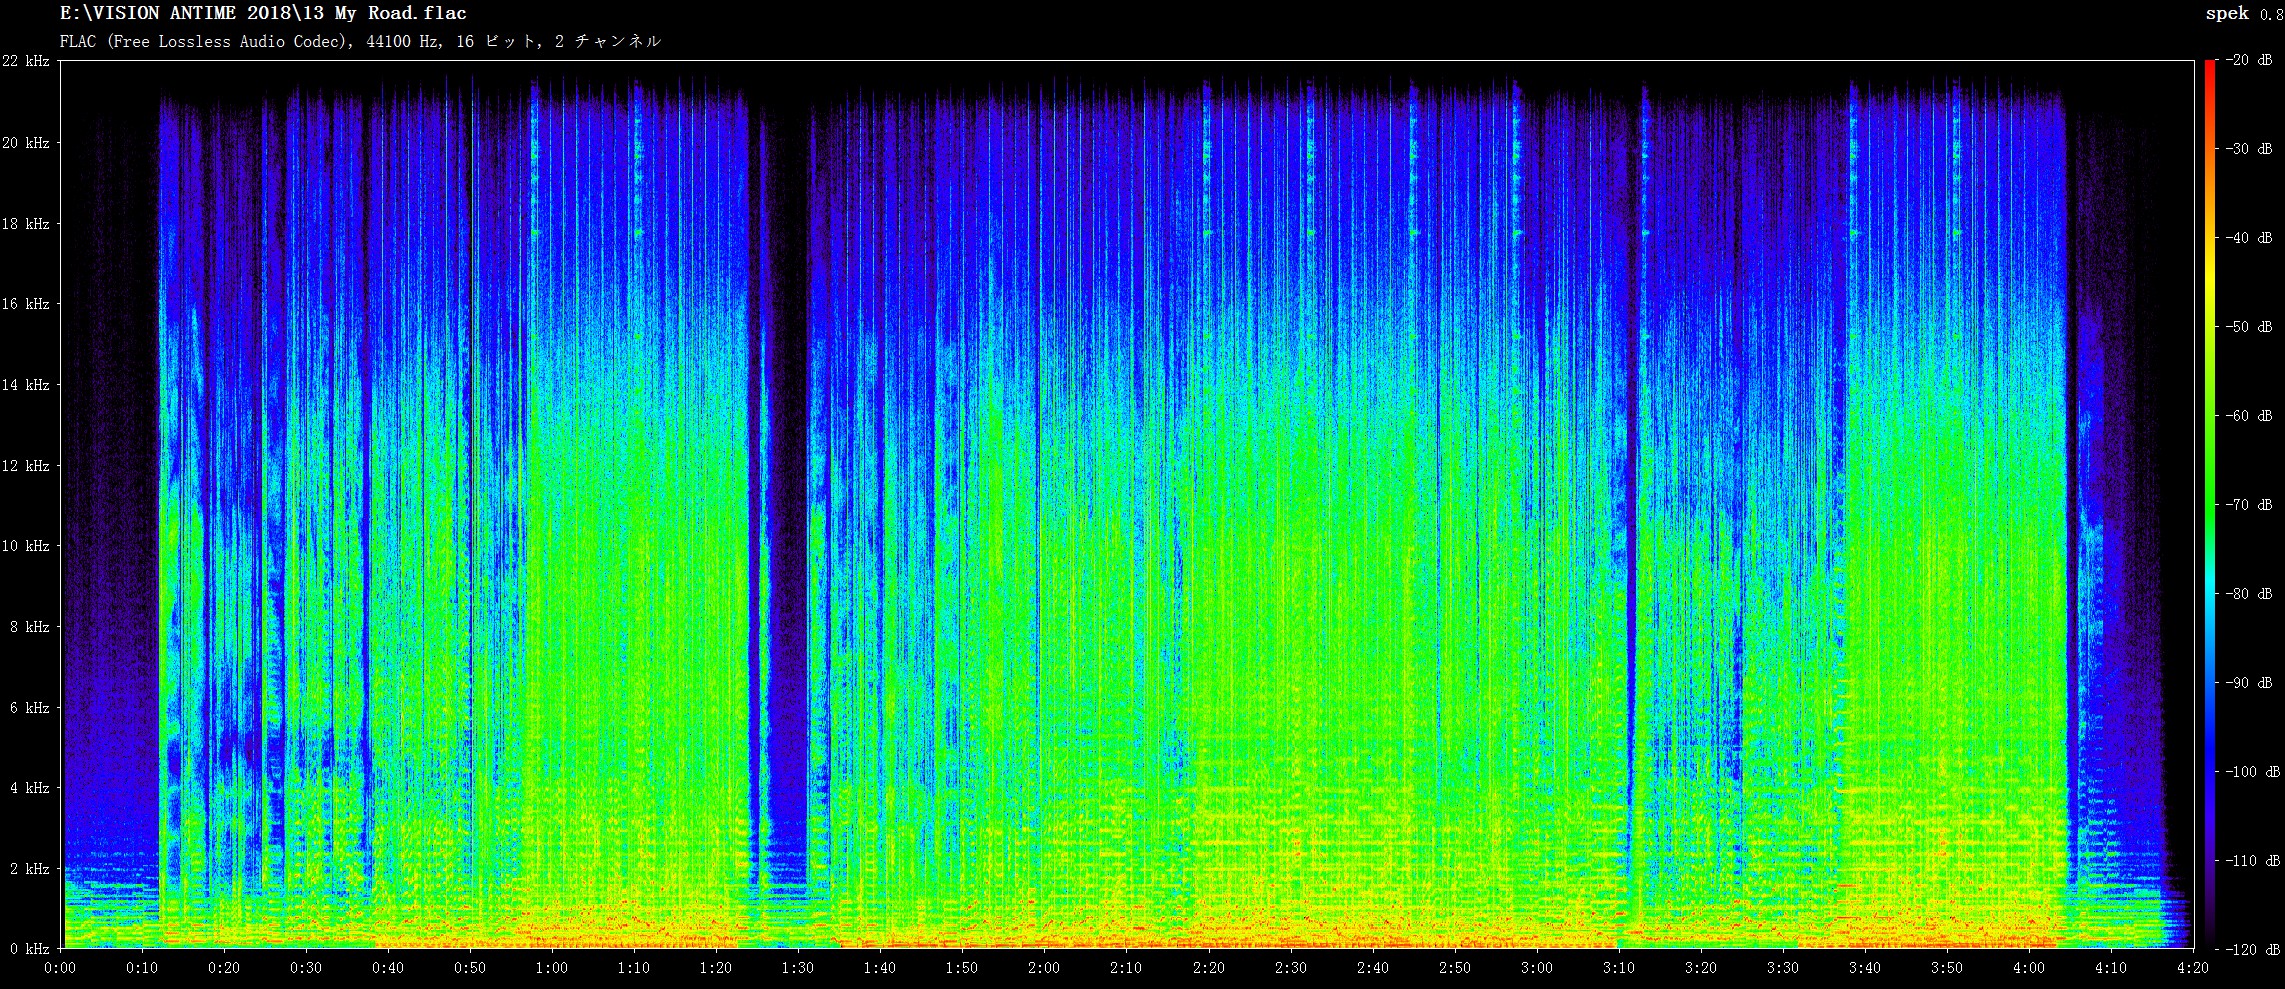Click the "8 kHz" frequency label

pos(29,627)
